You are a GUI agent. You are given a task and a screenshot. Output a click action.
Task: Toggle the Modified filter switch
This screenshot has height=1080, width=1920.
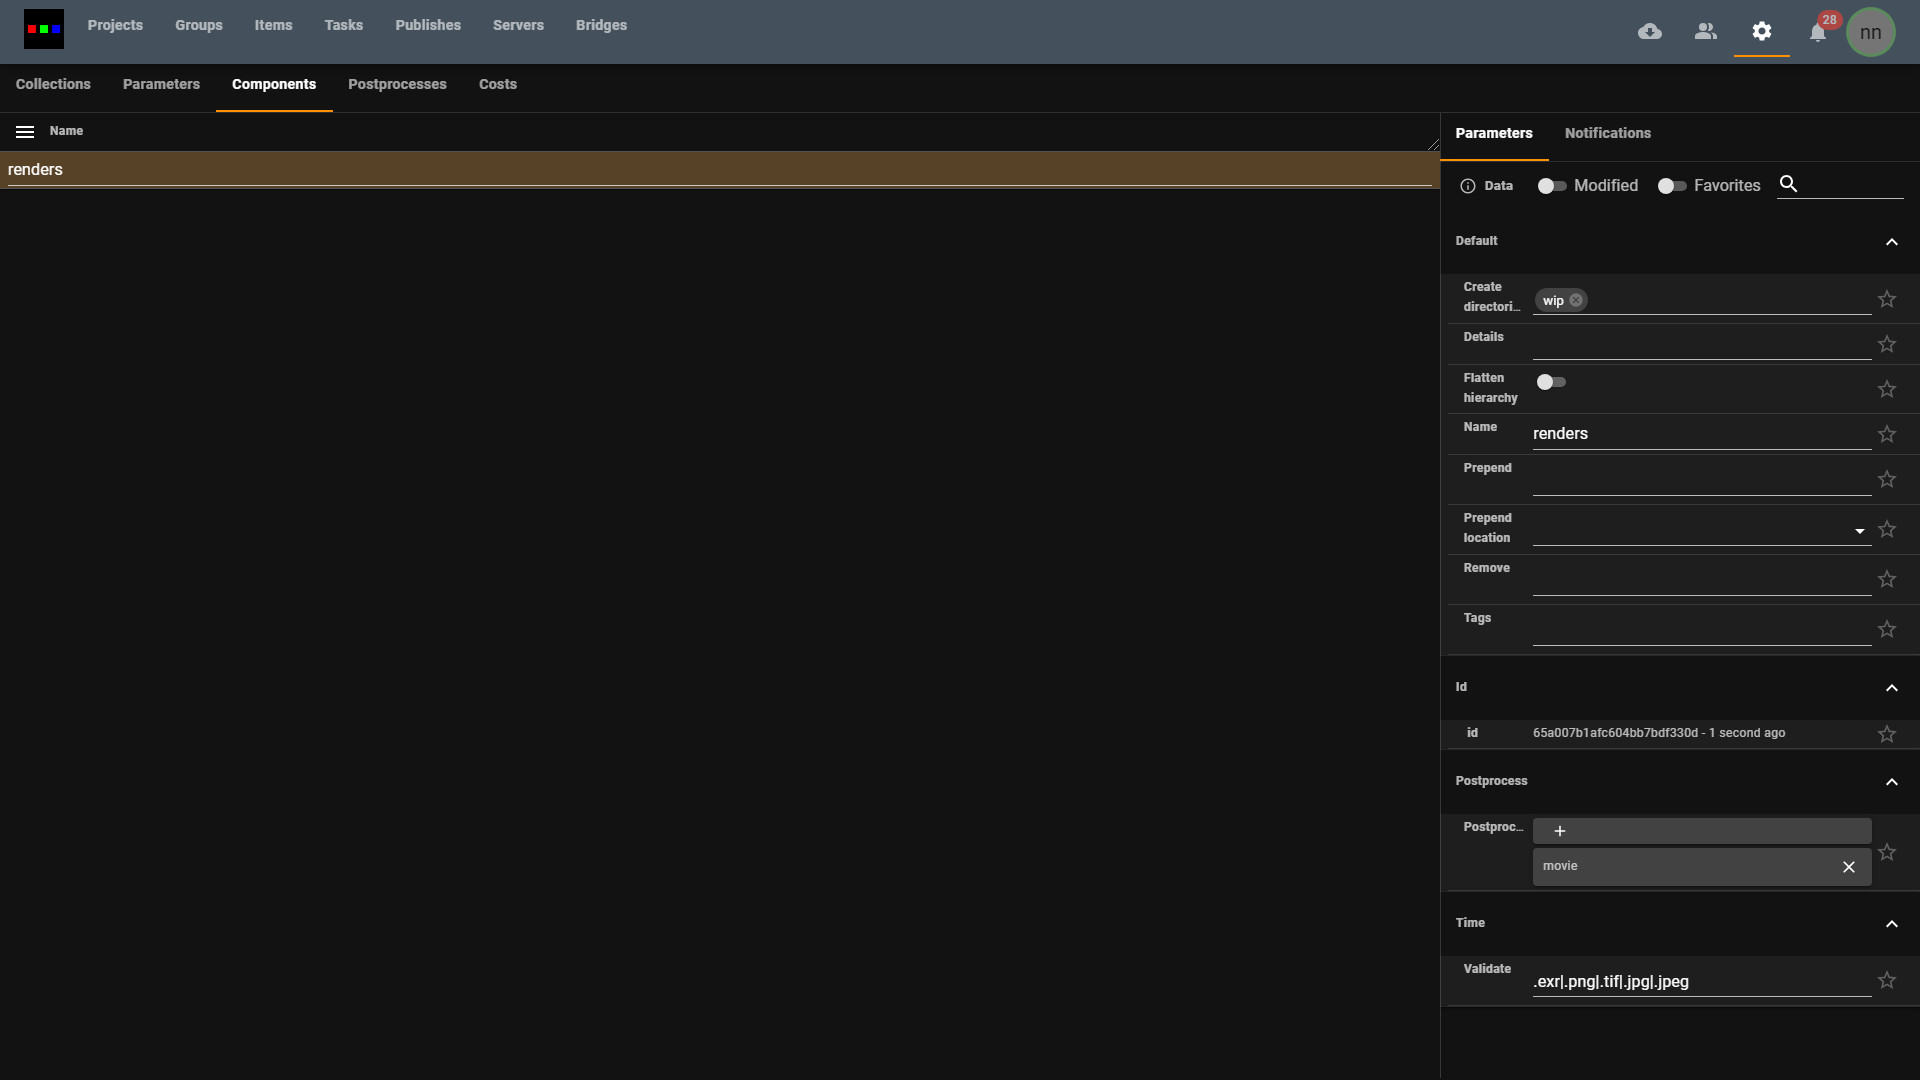[1551, 186]
